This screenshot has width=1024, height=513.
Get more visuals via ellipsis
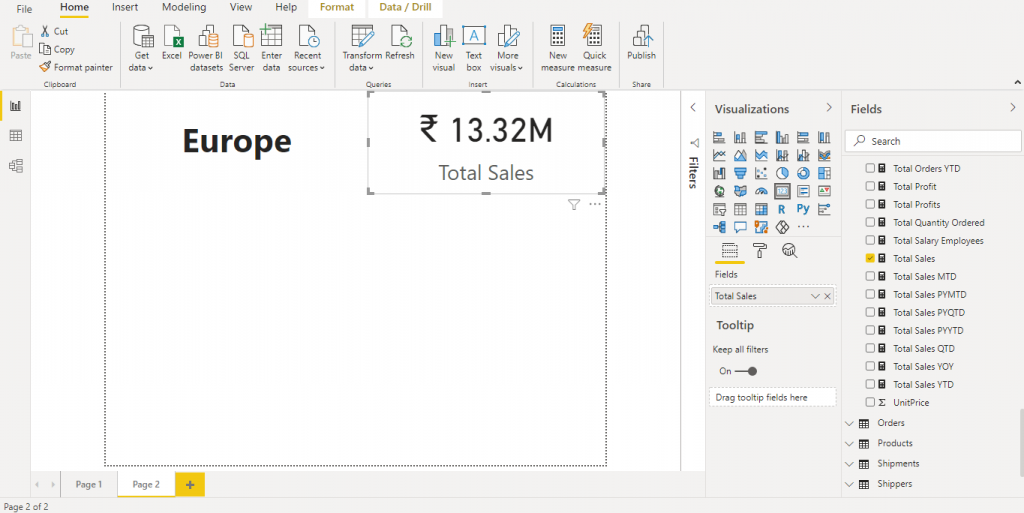803,227
